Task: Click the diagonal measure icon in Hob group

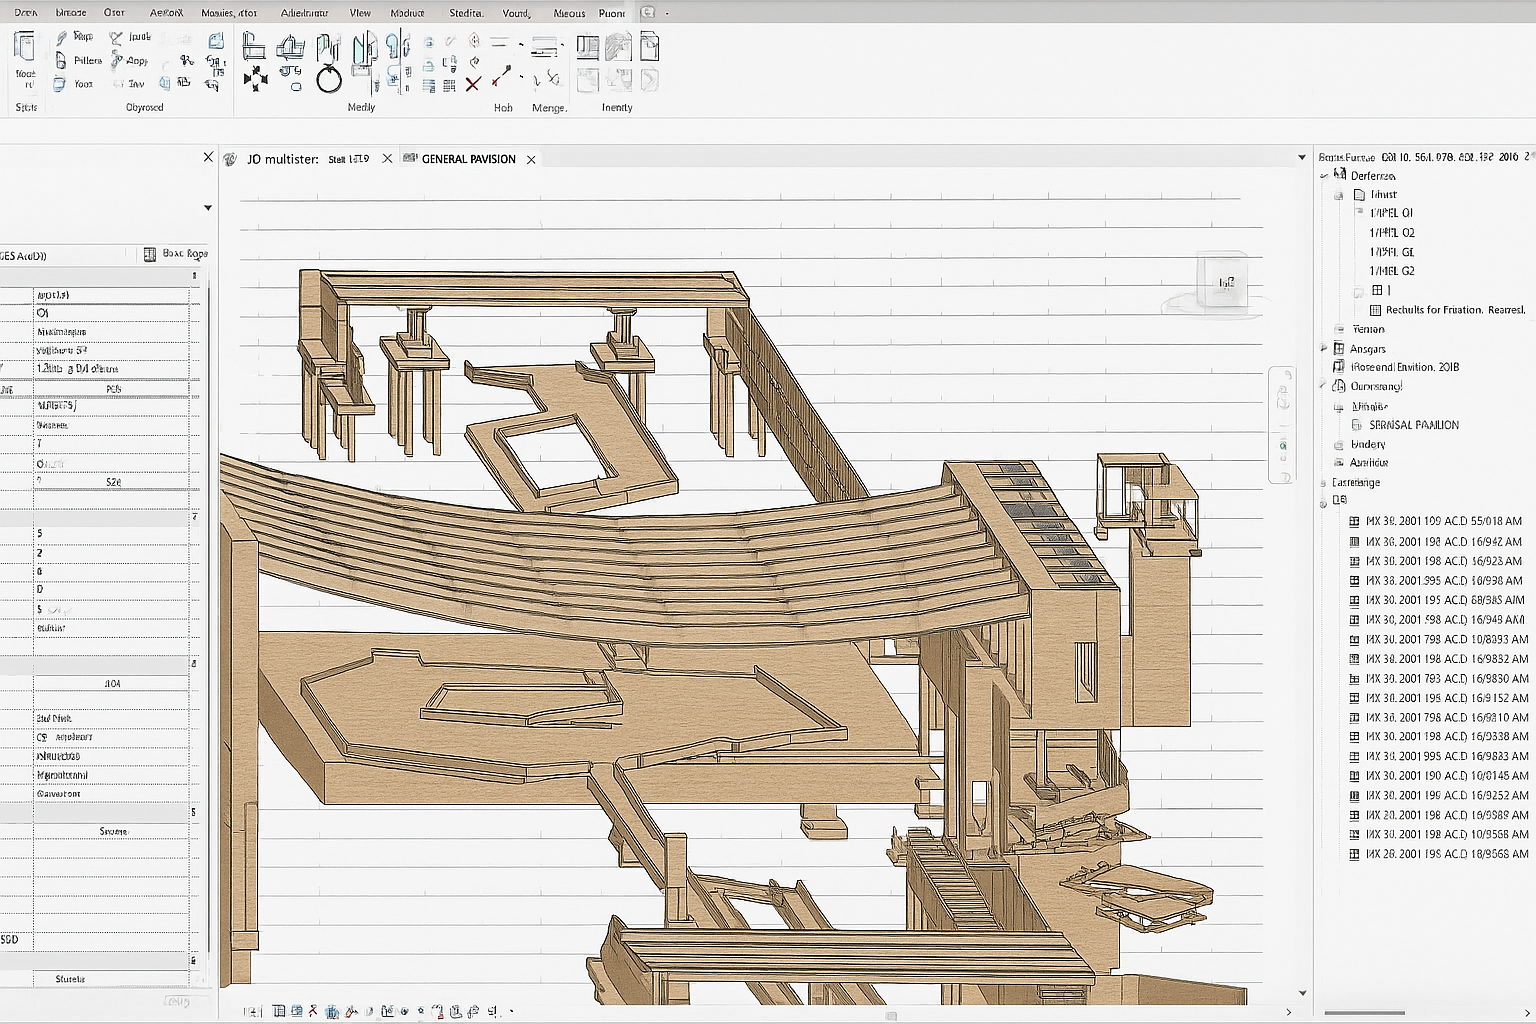Action: tap(502, 77)
